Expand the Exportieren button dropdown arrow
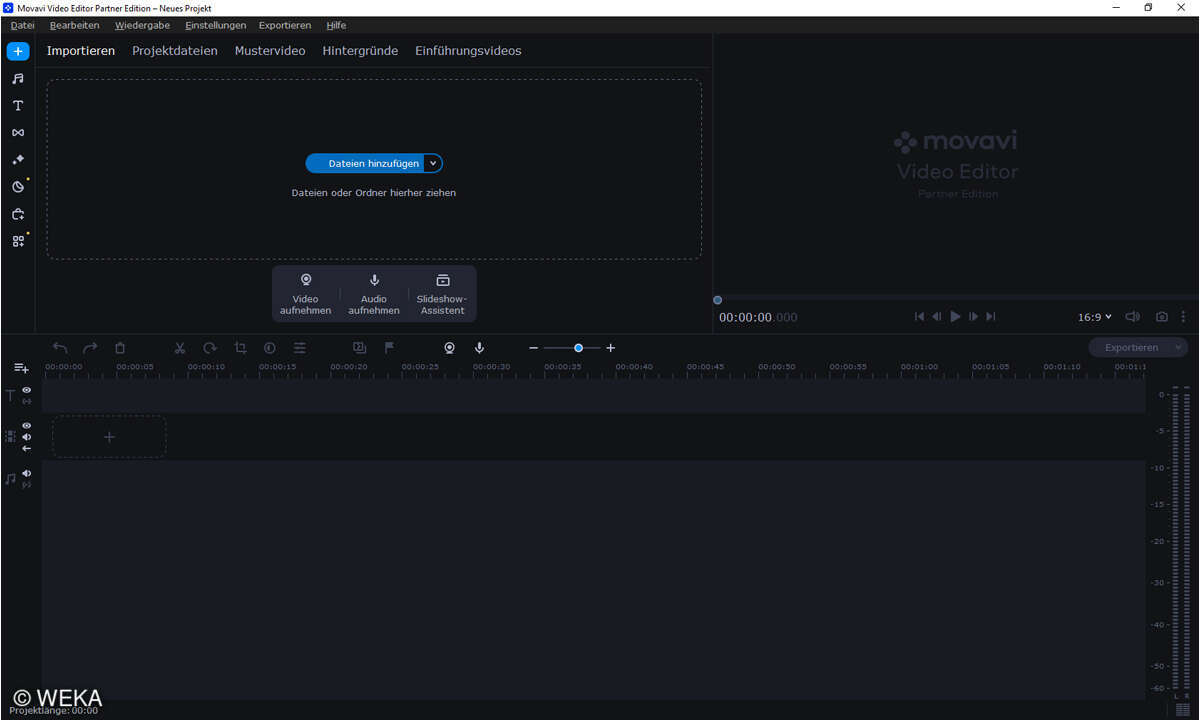This screenshot has width=1200, height=720. tap(1178, 348)
